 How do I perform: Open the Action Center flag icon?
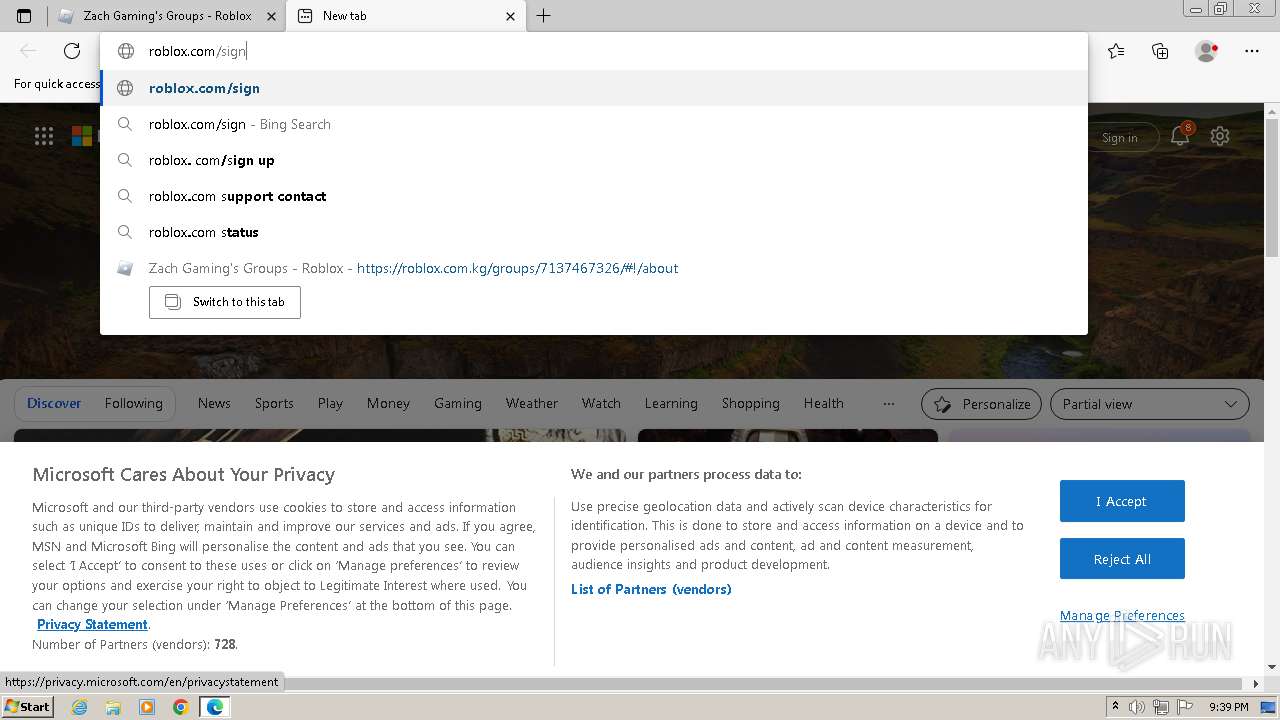coord(1183,707)
